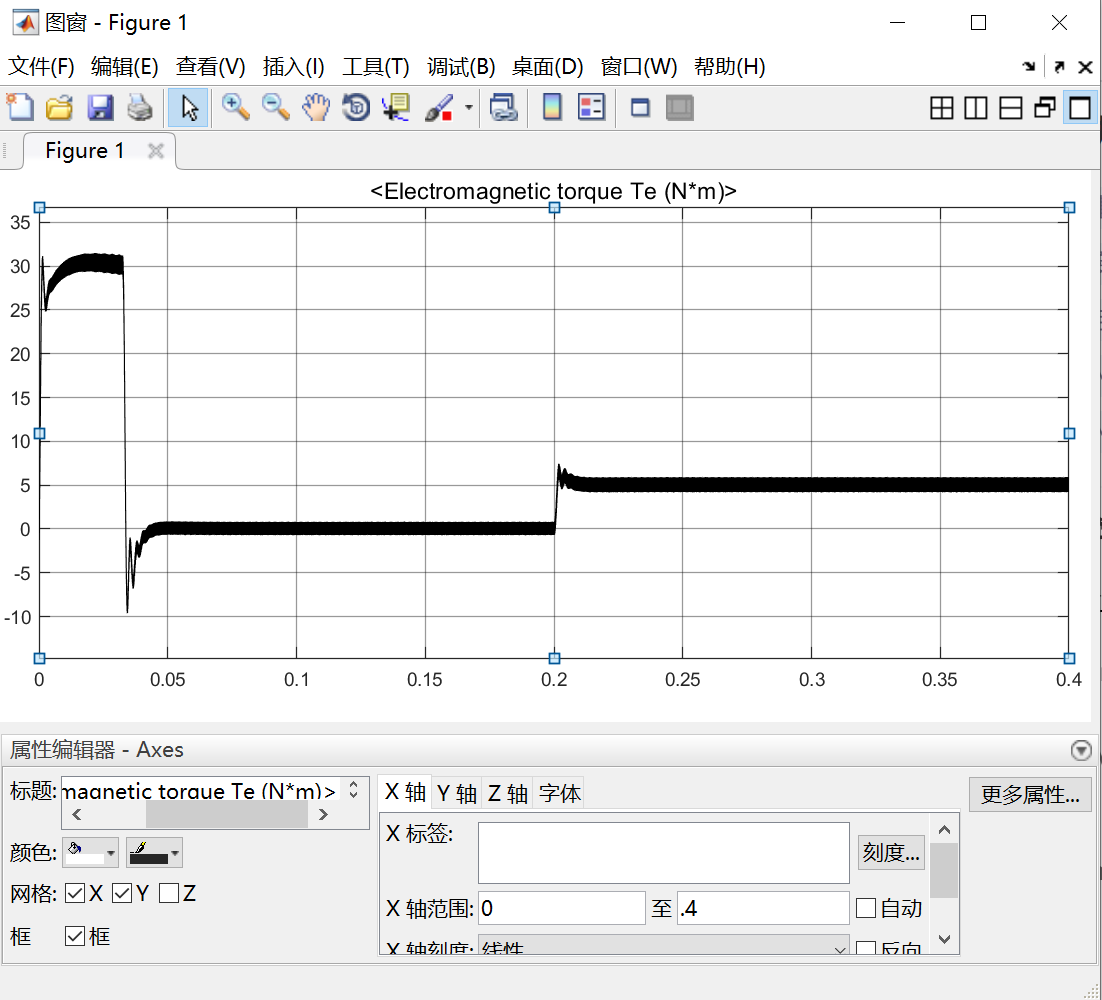1102x1000 pixels.
Task: Switch to 字体 tab
Action: click(559, 793)
